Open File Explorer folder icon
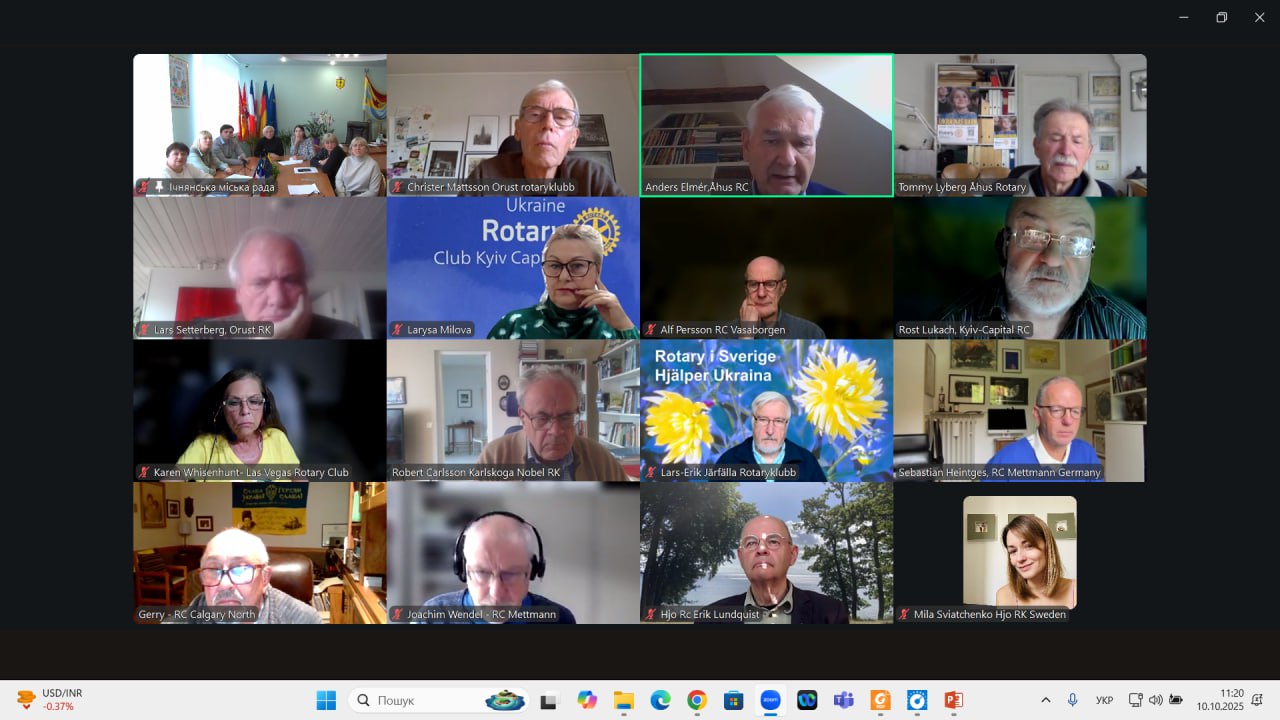1280x720 pixels. point(624,700)
